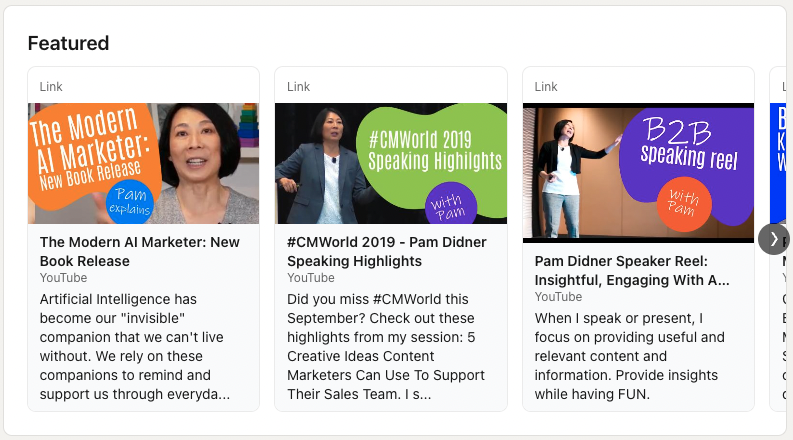Click YouTube source under #CMWorld card
The width and height of the screenshot is (793, 440).
311,278
